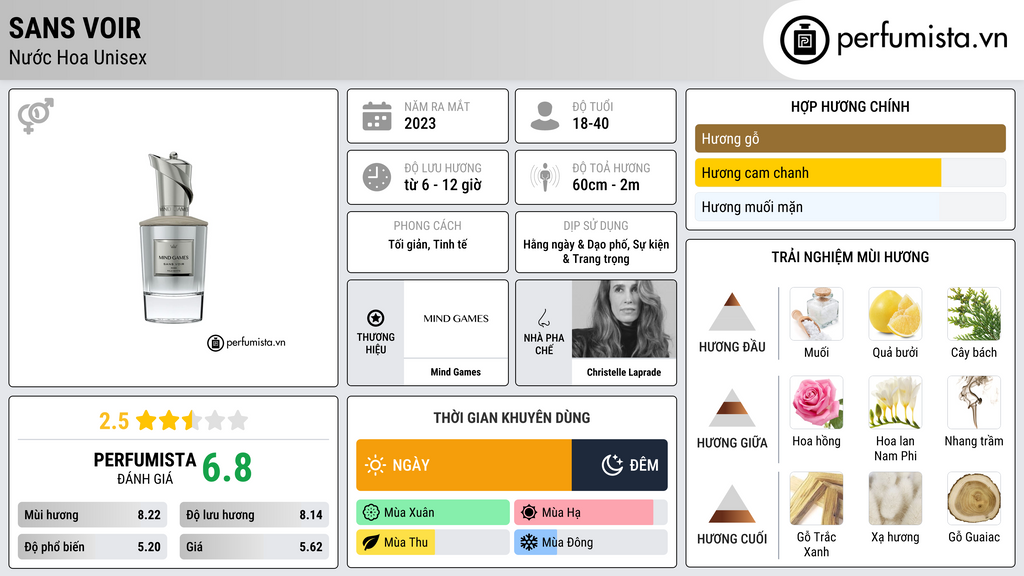Select the Hoa lan Nam Phi note image
The width and height of the screenshot is (1024, 576).
(895, 402)
